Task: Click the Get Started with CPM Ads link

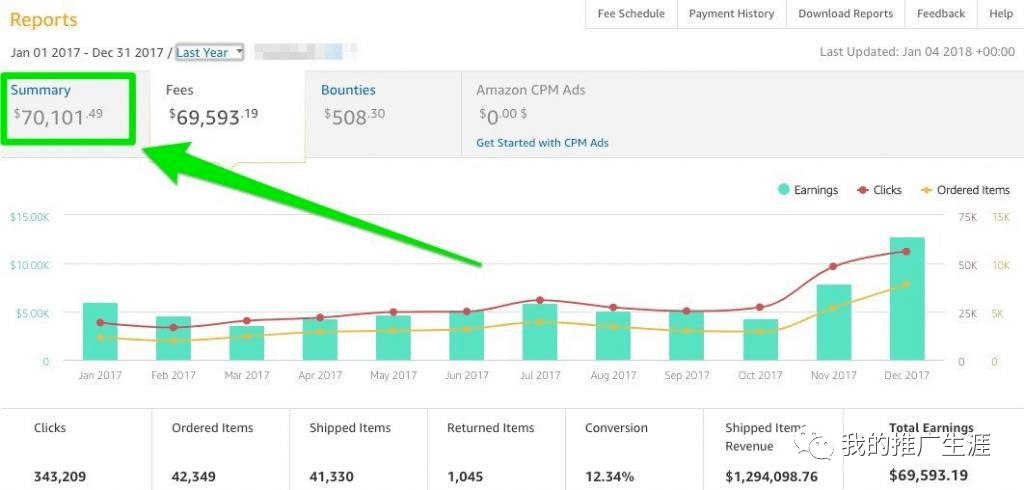Action: point(542,143)
